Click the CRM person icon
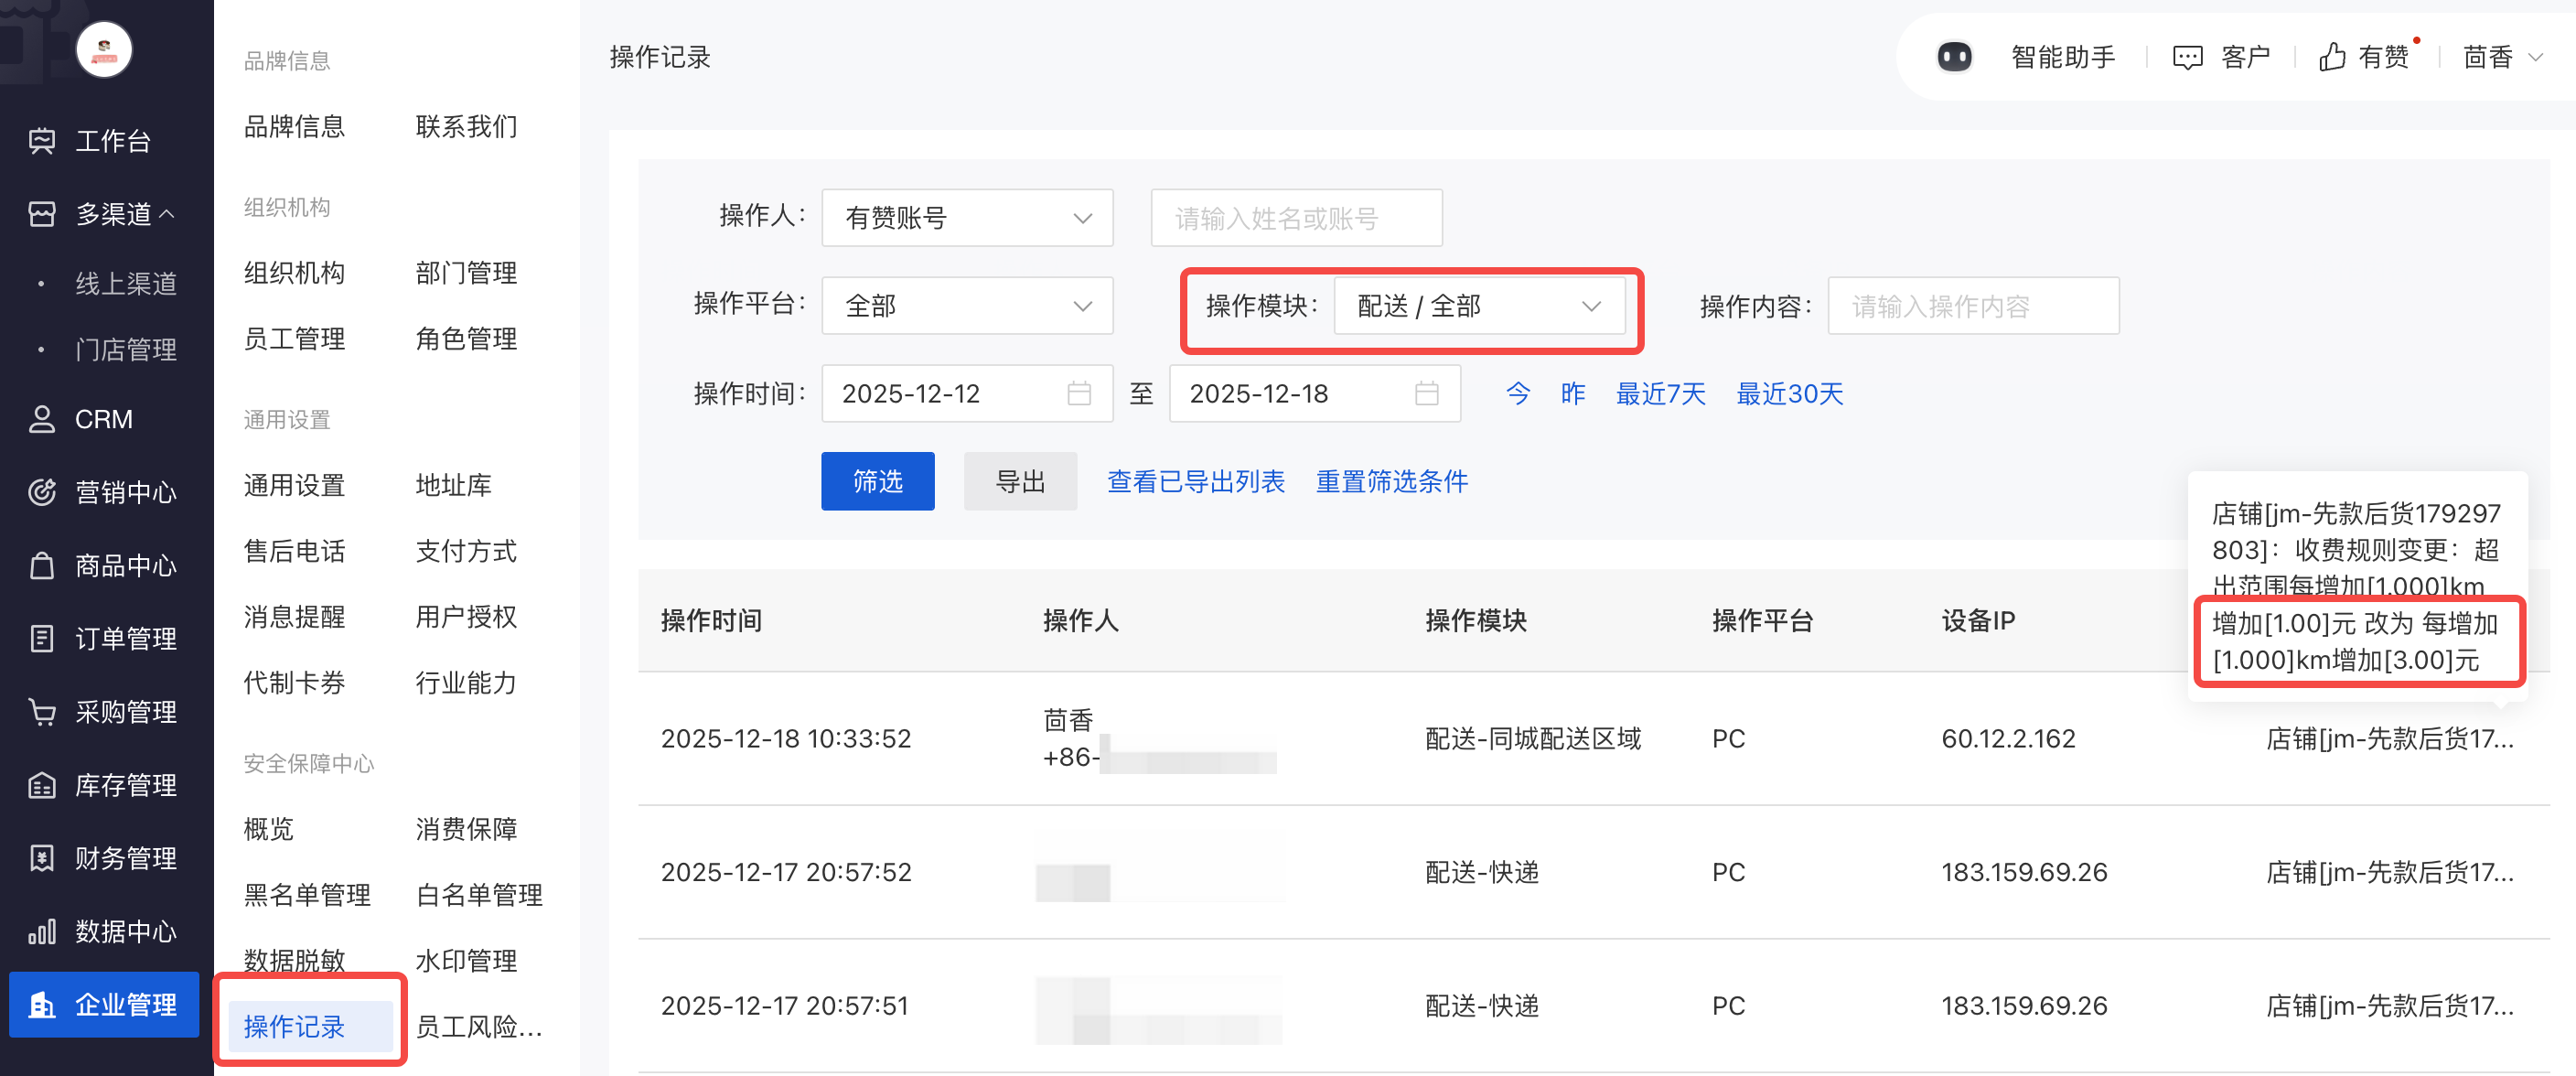Viewport: 2576px width, 1076px height. pos(42,419)
